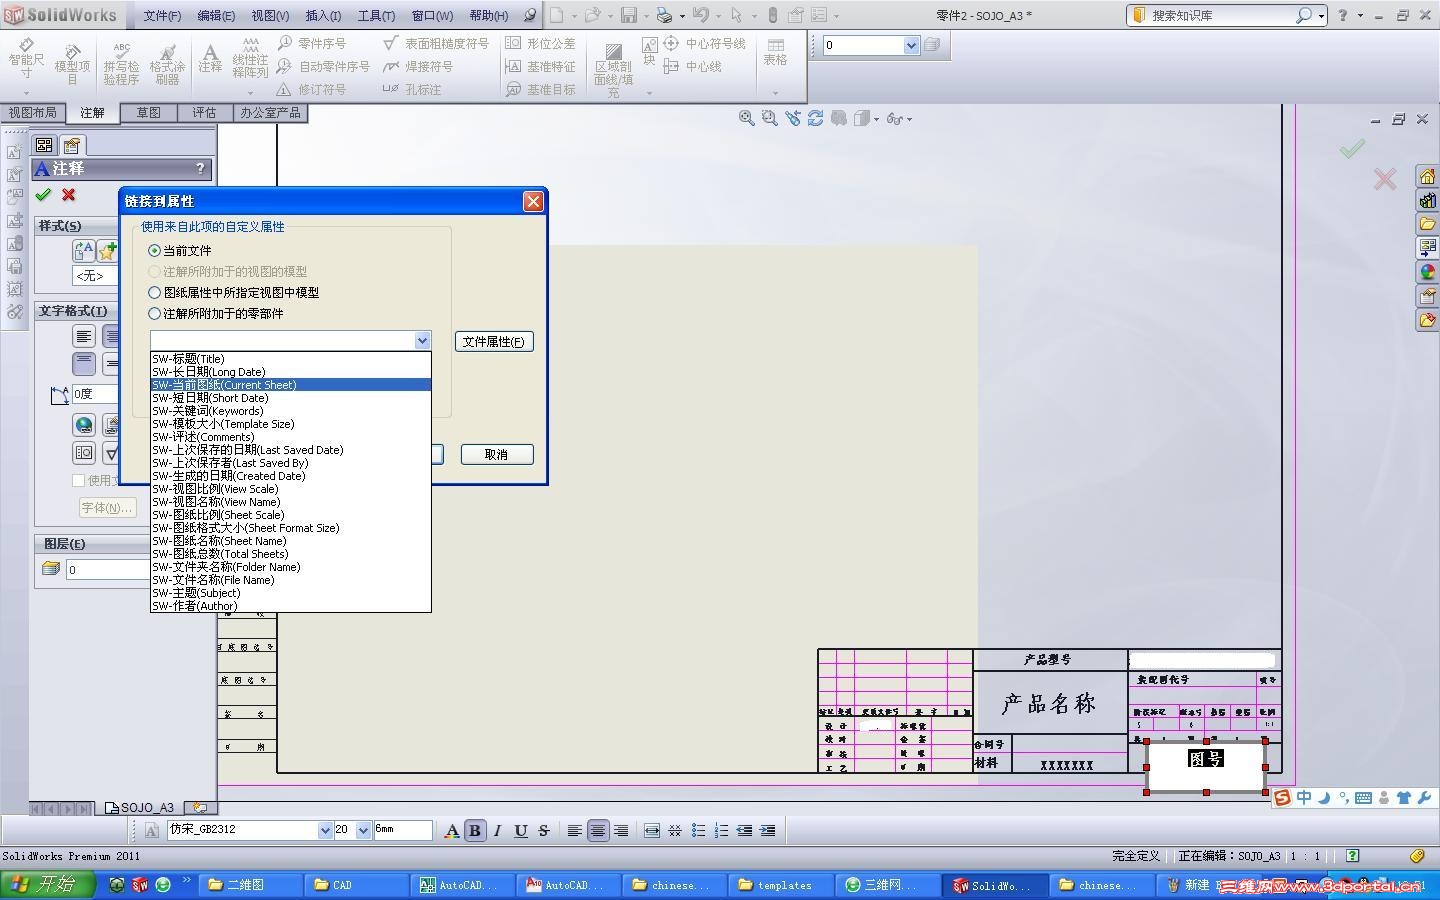The height and width of the screenshot is (900, 1440).
Task: Switch to the 草图 tab
Action: coord(148,113)
